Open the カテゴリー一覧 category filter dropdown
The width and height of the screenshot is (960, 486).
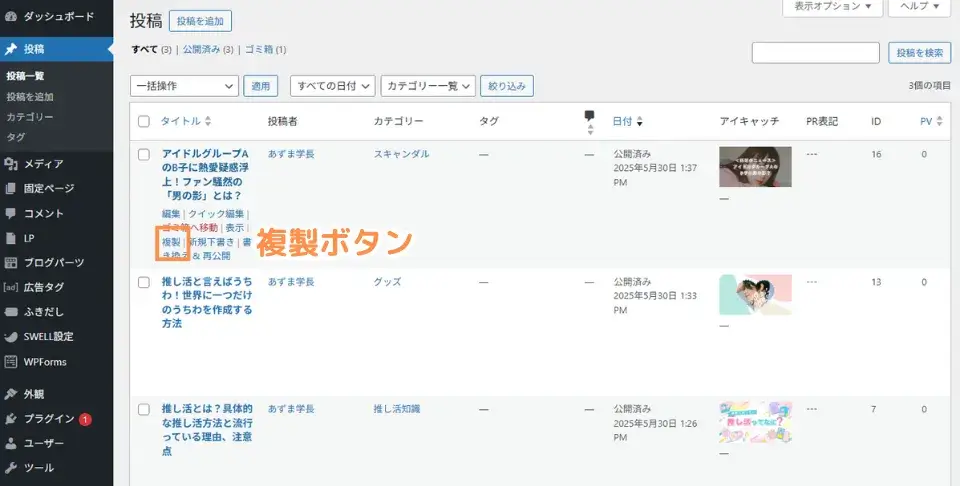428,86
